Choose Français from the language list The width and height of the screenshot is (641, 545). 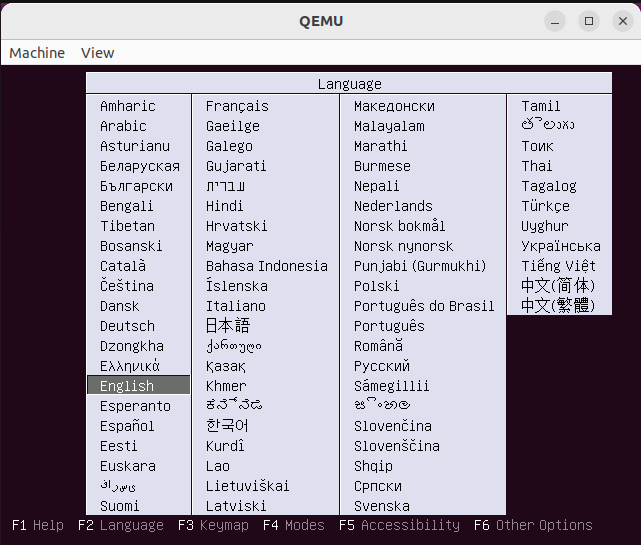237,106
